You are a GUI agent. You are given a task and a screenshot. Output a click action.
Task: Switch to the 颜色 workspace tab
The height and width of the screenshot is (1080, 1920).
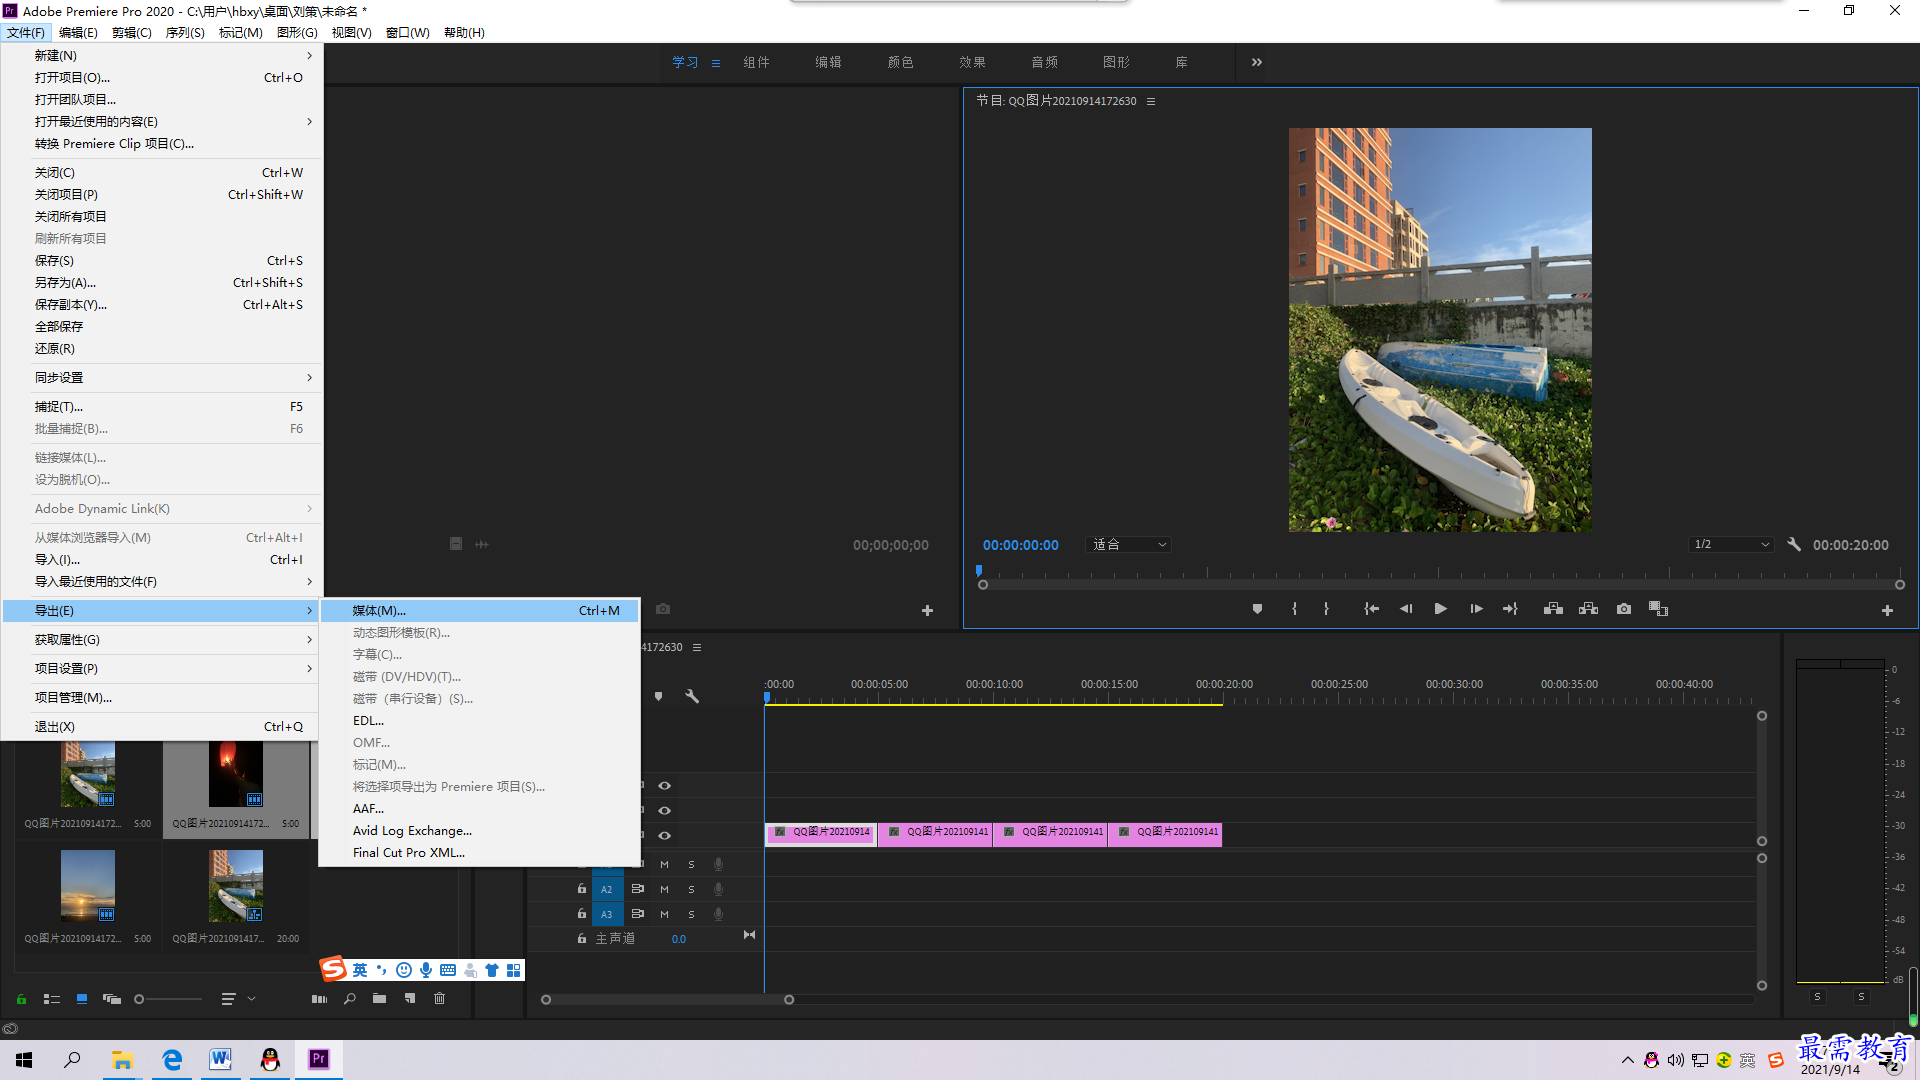click(900, 62)
